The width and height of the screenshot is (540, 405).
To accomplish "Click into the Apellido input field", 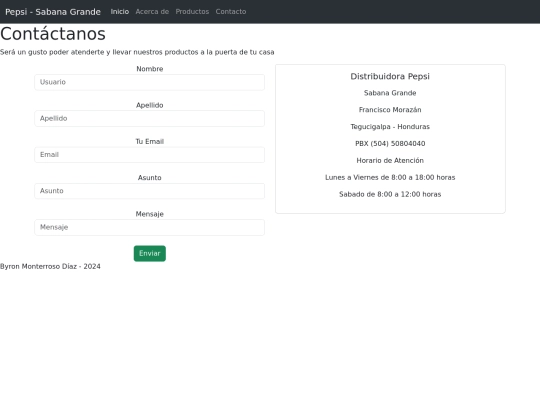I will click(149, 118).
